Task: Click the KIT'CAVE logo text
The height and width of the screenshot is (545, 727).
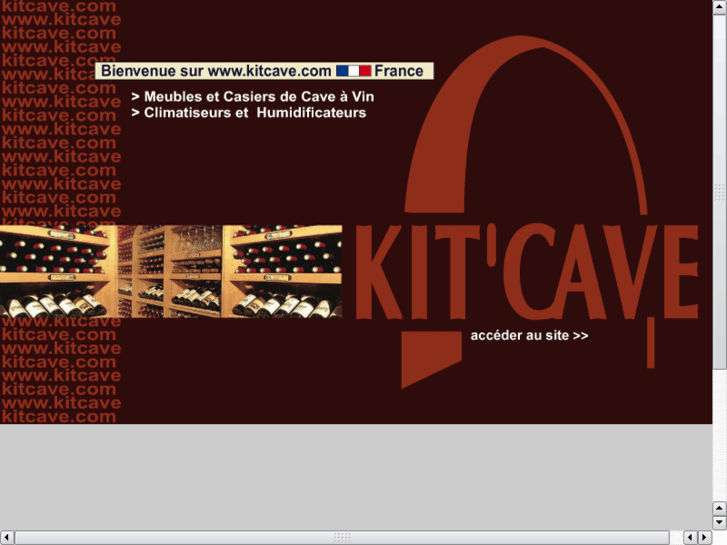Action: coord(527,272)
